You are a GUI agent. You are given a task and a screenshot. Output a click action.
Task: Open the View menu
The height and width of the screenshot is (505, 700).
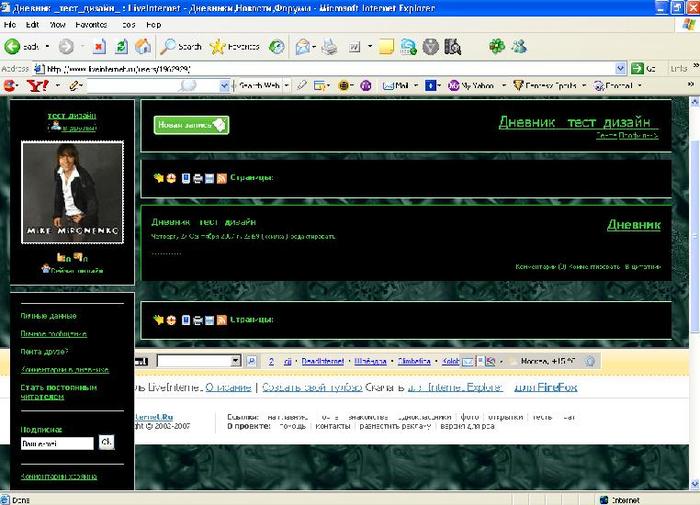click(x=57, y=25)
